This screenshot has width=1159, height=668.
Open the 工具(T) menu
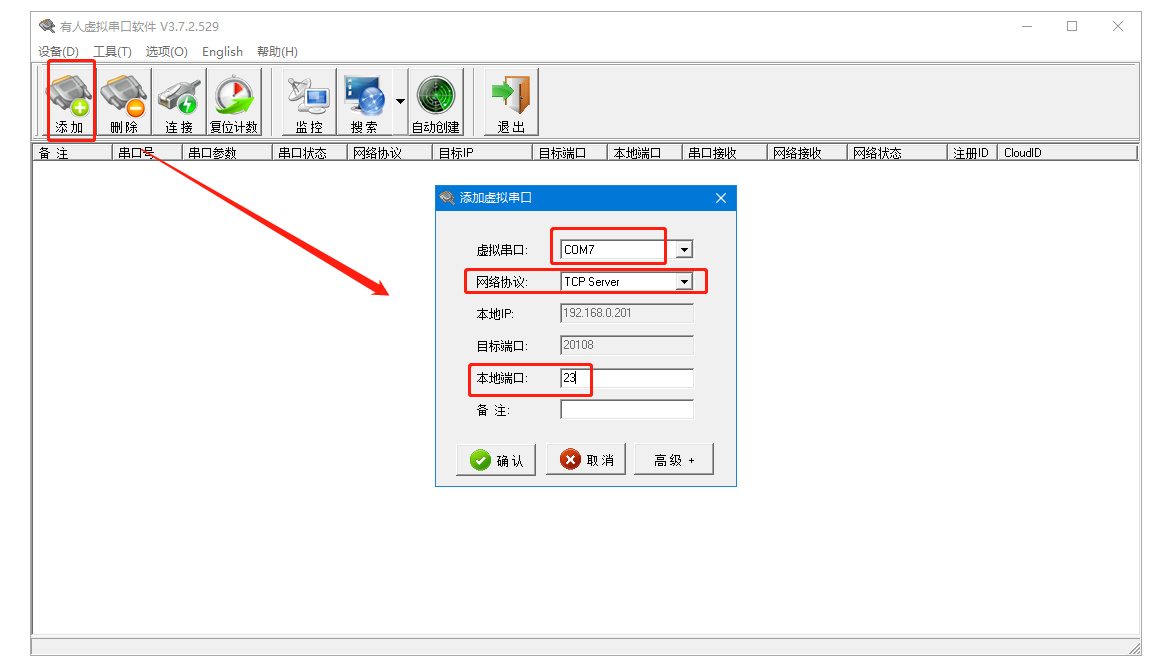click(112, 52)
